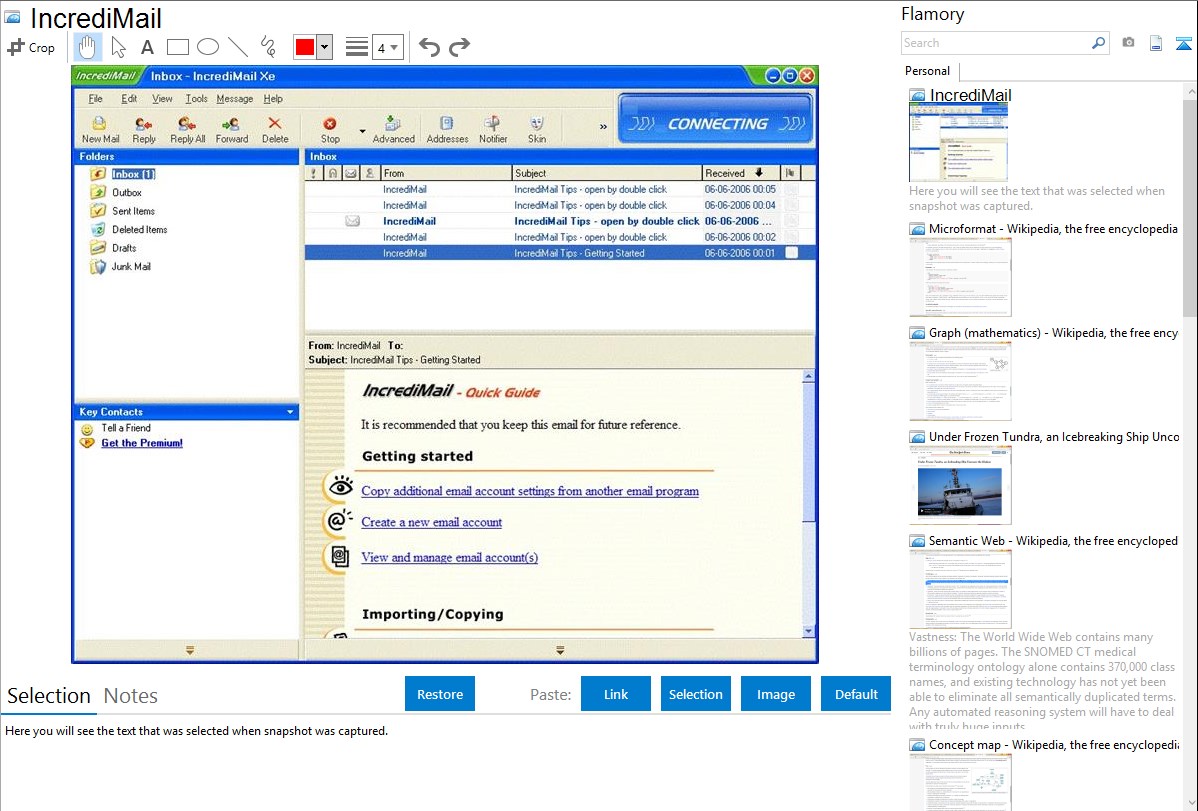Click Copy additional email account settings link

(x=530, y=491)
